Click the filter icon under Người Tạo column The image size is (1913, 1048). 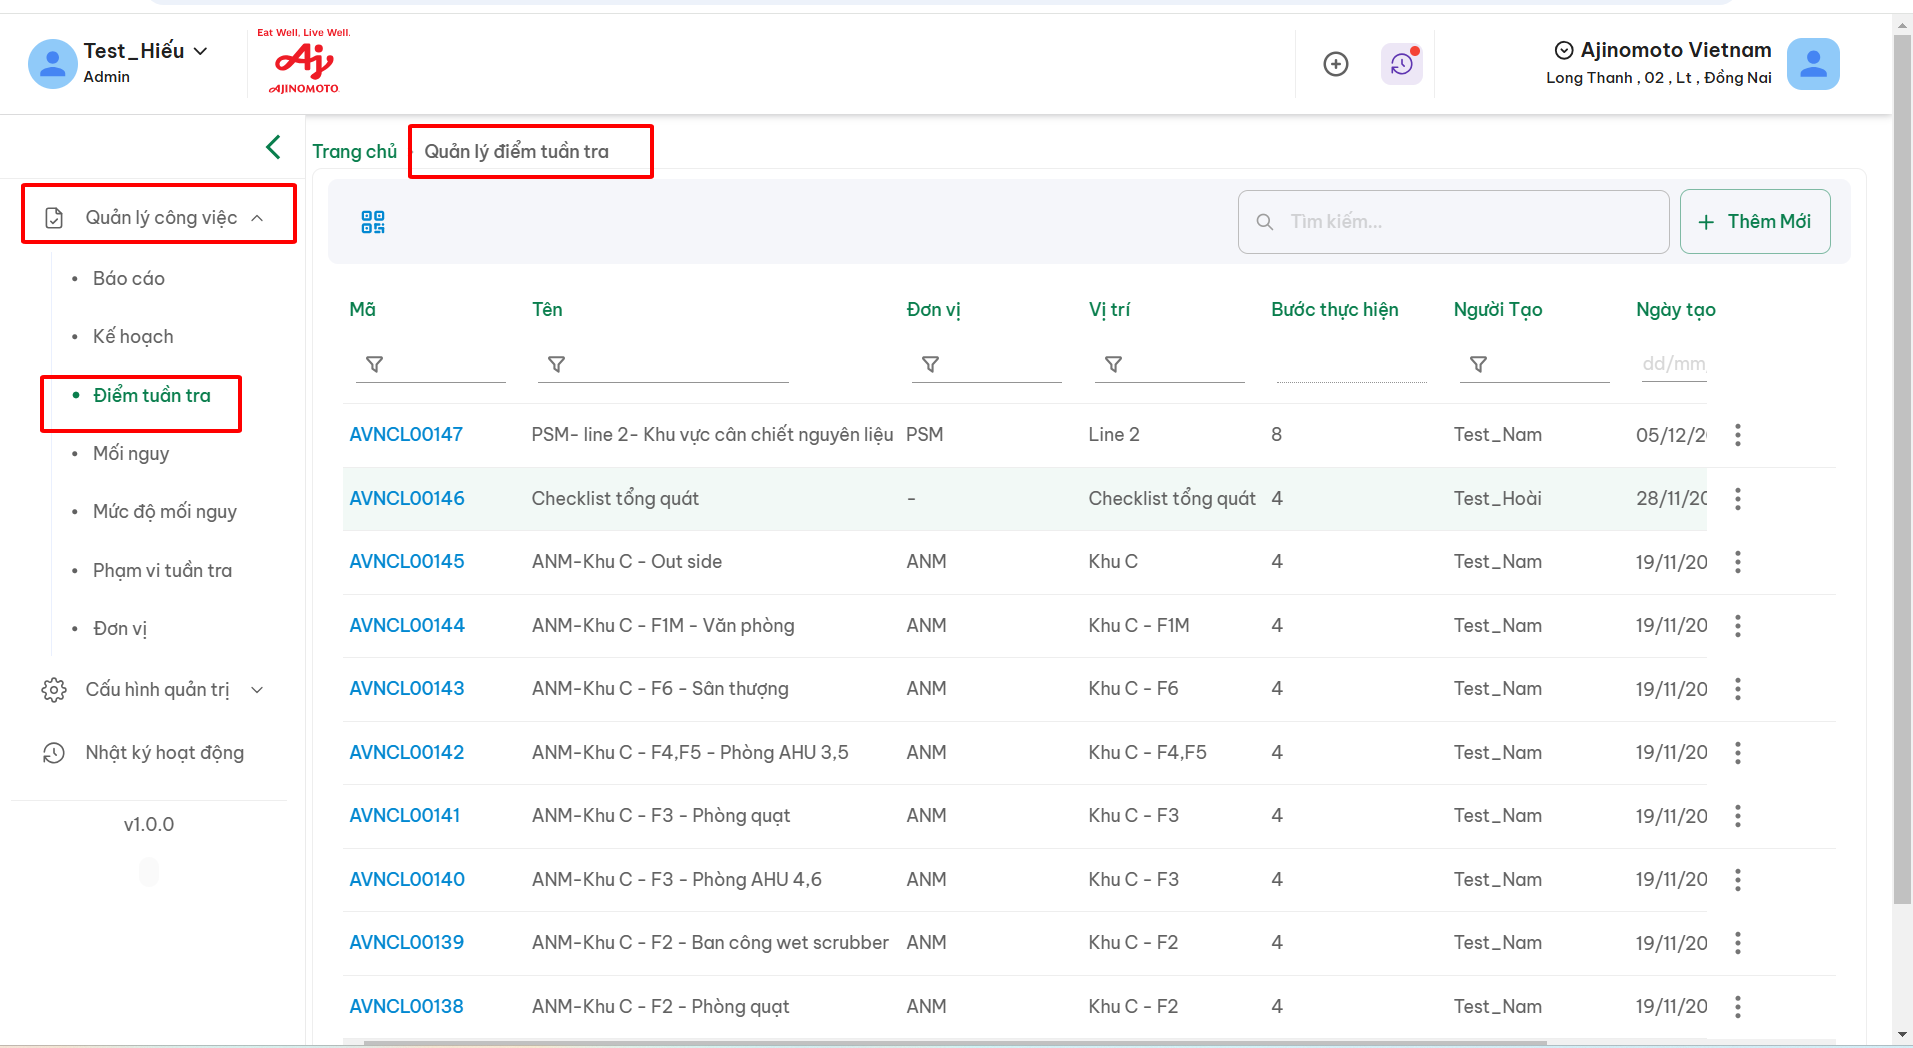click(x=1478, y=364)
